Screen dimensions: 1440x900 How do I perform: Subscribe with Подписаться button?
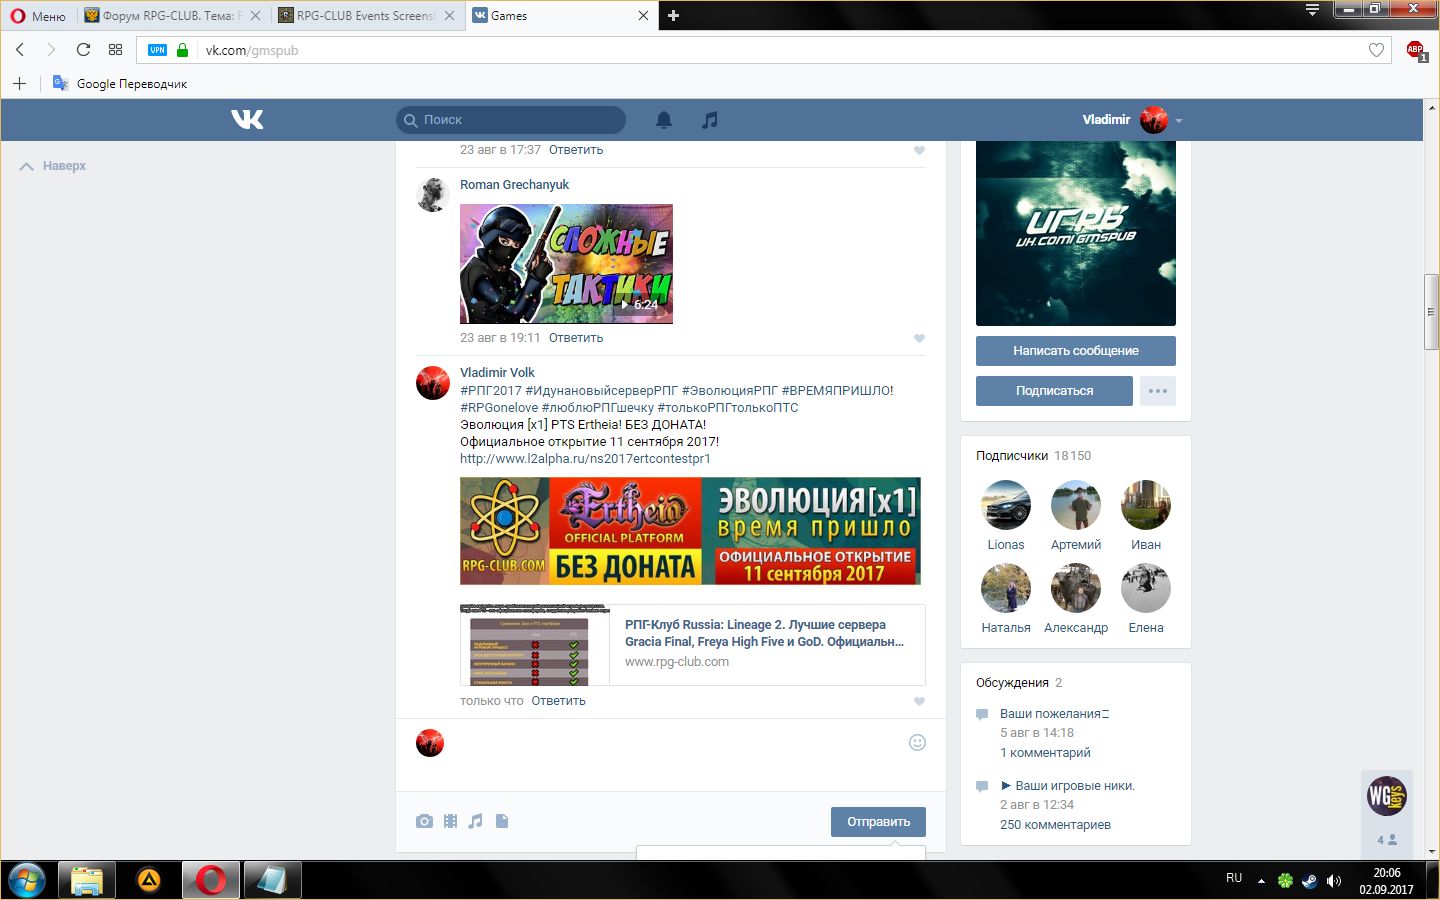tap(1054, 391)
